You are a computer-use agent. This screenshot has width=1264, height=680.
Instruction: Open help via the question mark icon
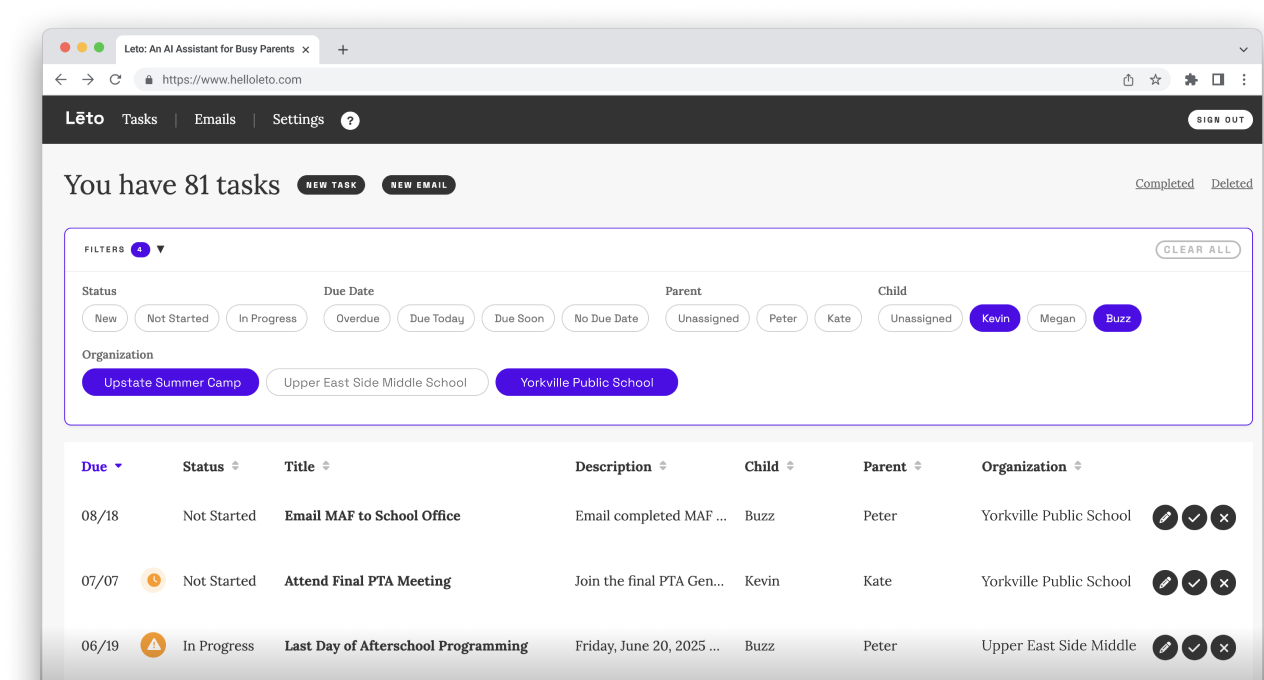click(x=349, y=120)
